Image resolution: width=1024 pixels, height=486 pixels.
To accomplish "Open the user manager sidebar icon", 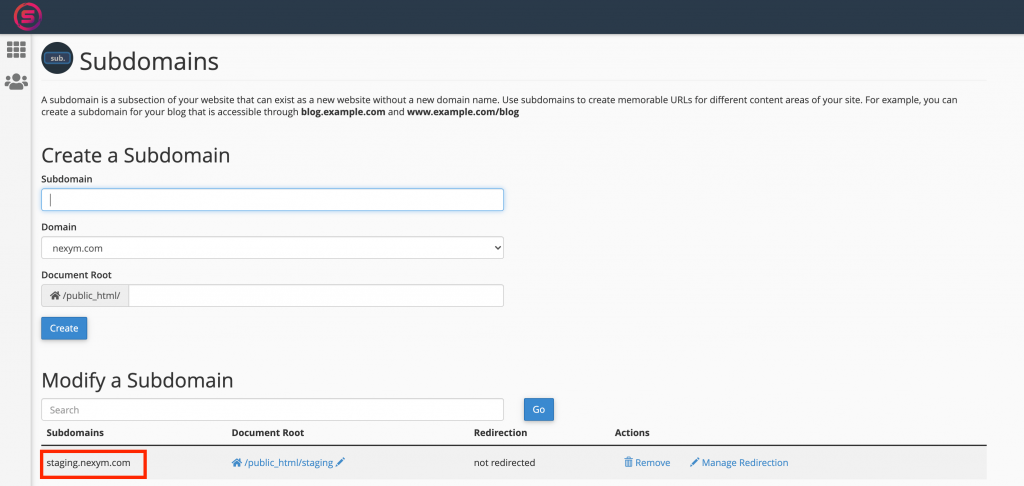I will click(16, 82).
